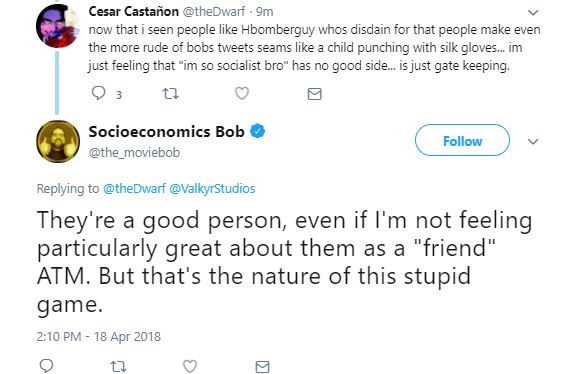
Task: Open dropdown chevron beside Follow button
Action: [533, 141]
